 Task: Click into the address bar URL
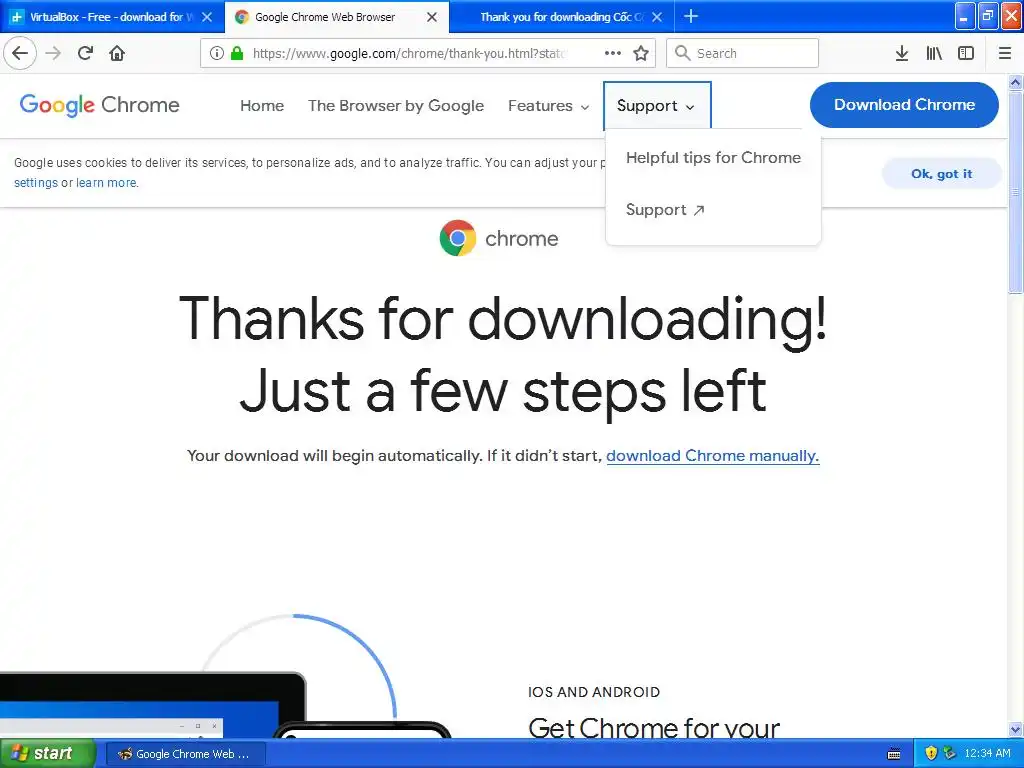(410, 53)
